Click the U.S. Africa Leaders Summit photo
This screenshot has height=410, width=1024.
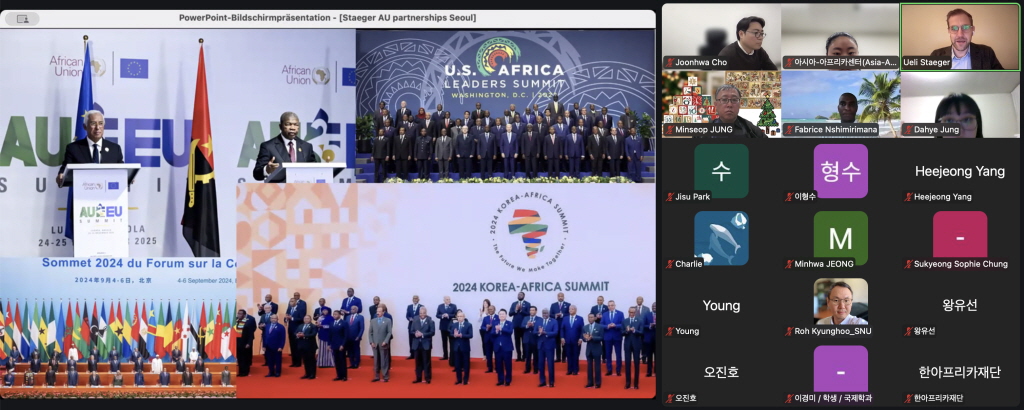click(505, 105)
